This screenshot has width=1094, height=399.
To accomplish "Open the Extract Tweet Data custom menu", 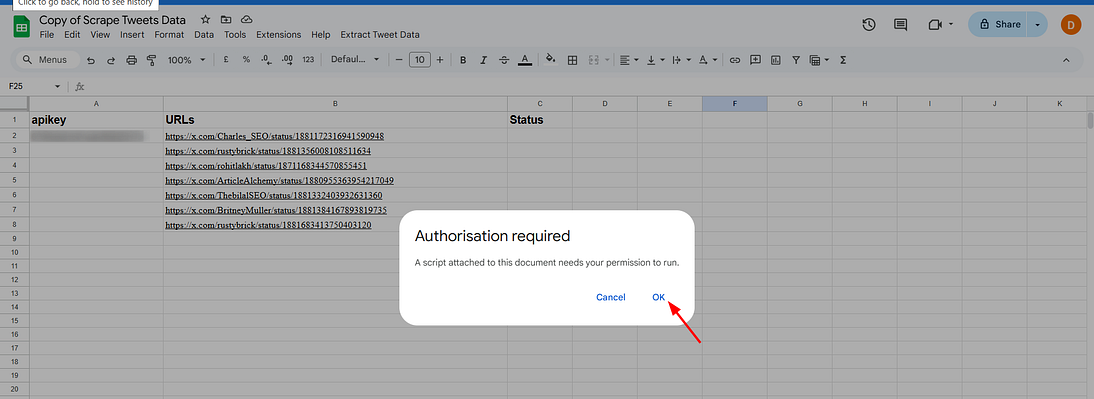I will (380, 35).
